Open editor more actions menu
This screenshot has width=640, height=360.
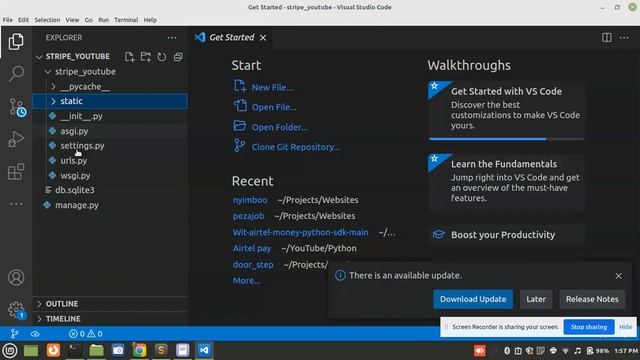coord(624,38)
